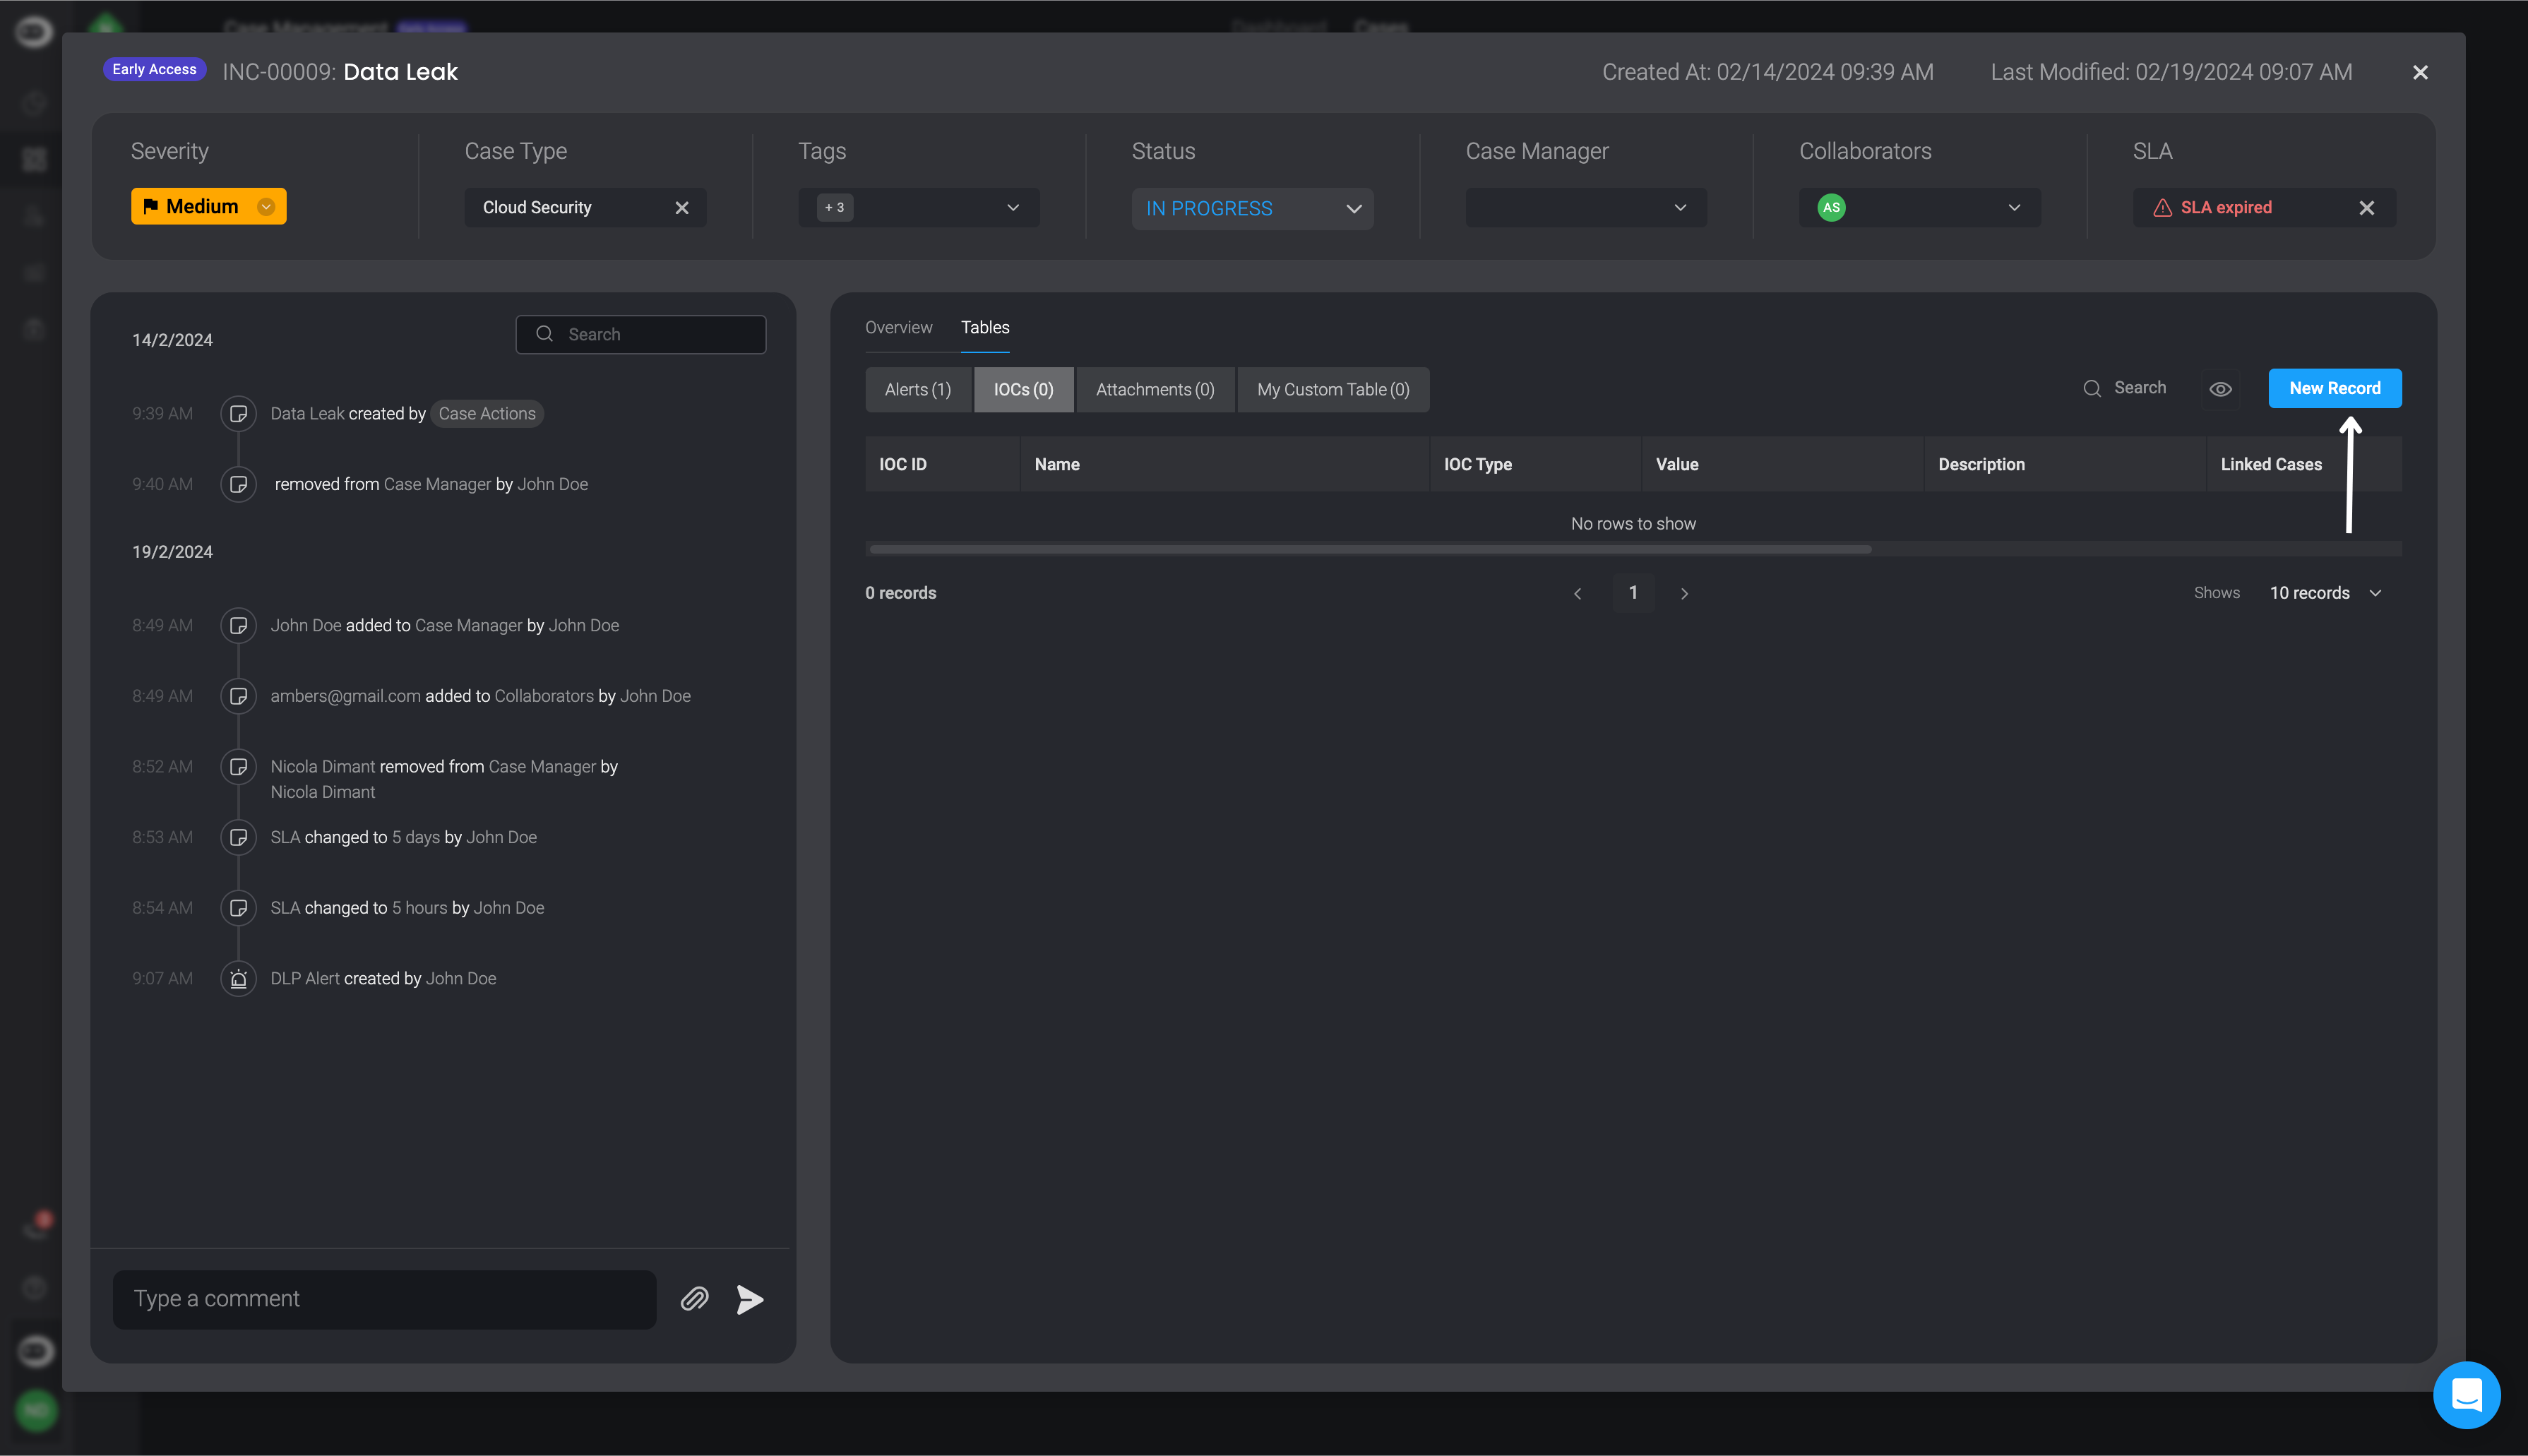Open the Alerts (1) table tab
The image size is (2528, 1456).
[x=918, y=390]
